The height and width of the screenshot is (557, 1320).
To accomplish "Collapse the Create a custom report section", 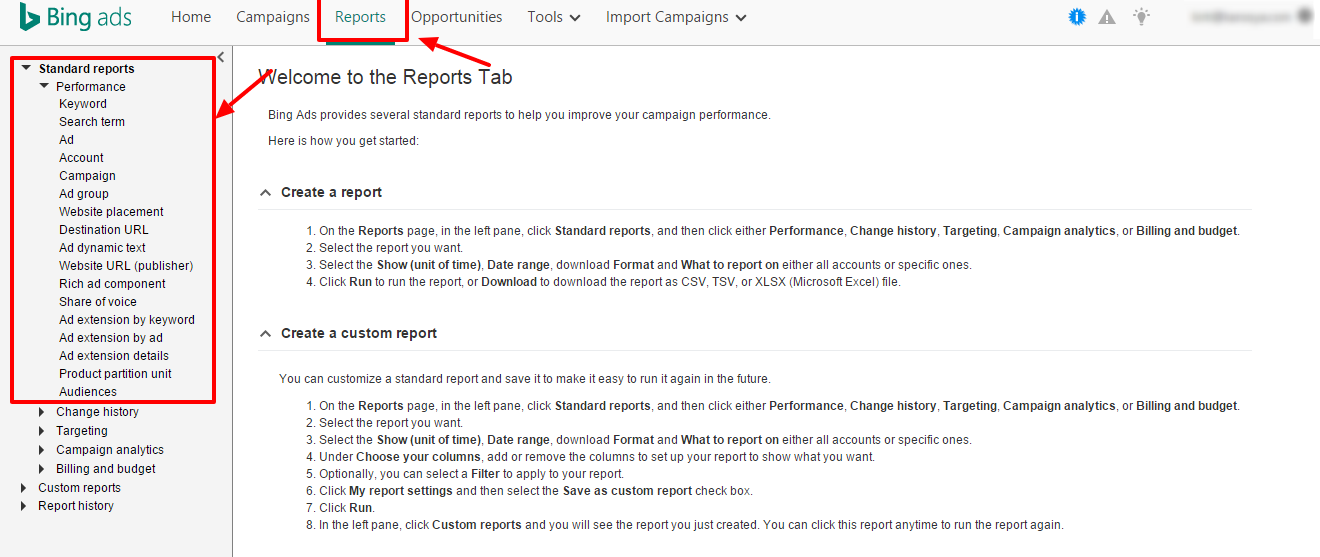I will tap(265, 333).
